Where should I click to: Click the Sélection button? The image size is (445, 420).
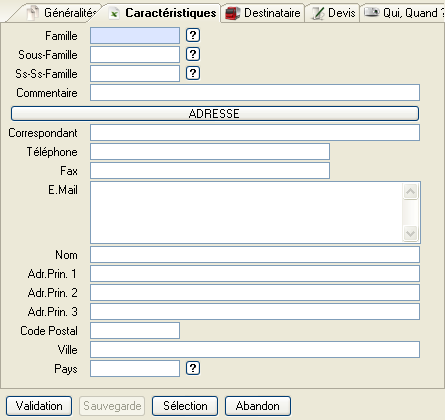tap(185, 406)
